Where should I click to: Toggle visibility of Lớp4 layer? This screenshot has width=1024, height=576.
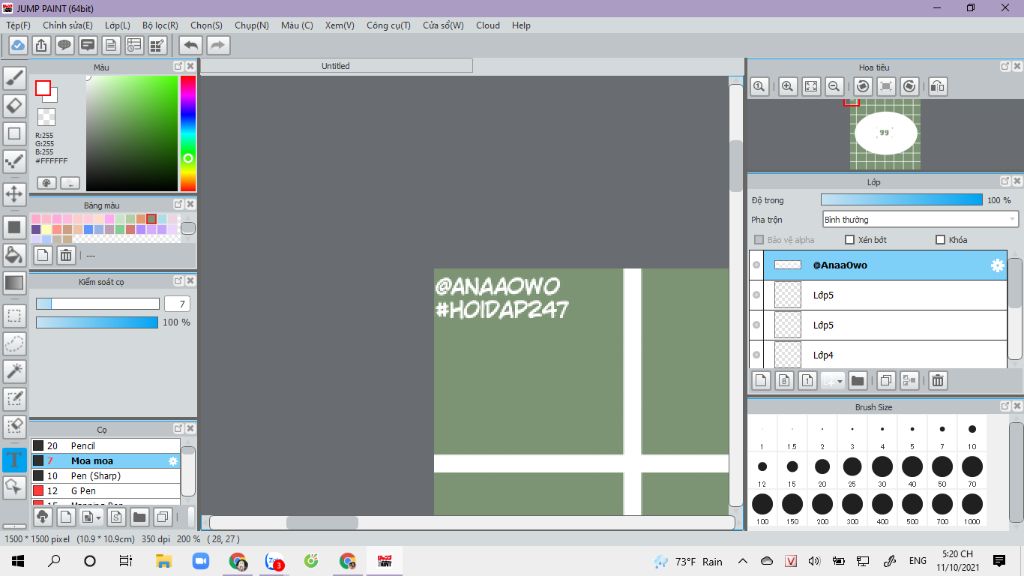(x=756, y=355)
